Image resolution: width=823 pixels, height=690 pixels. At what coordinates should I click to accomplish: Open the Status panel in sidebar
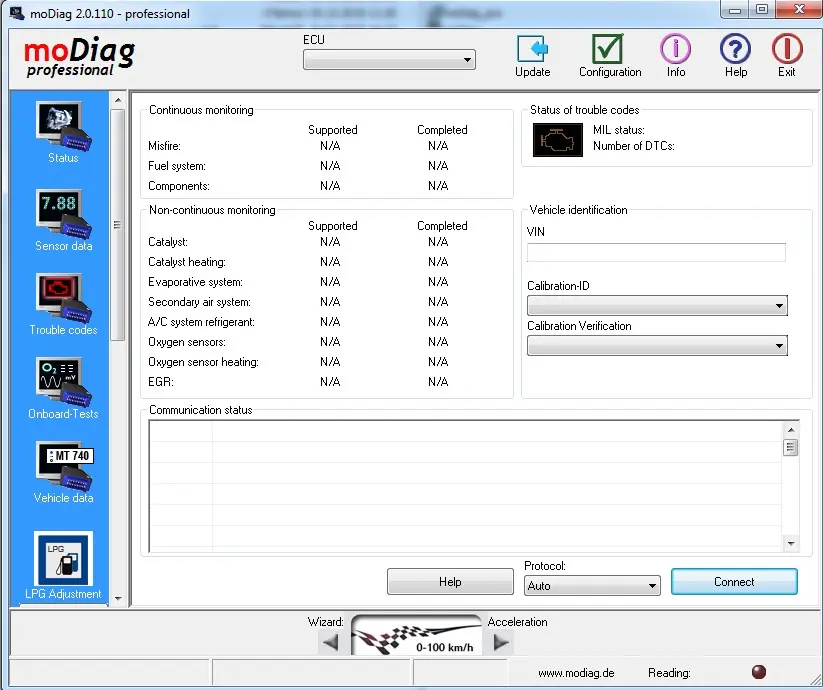coord(63,132)
